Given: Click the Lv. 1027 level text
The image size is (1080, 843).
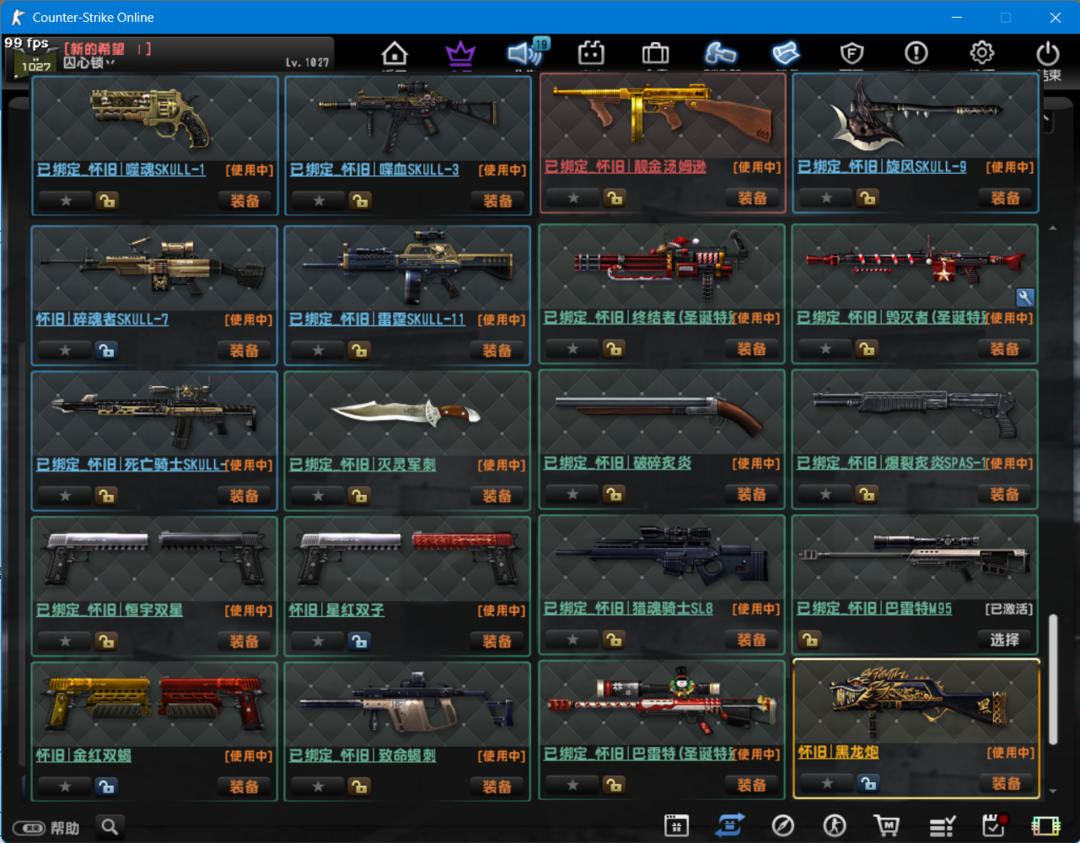Looking at the screenshot, I should point(307,63).
